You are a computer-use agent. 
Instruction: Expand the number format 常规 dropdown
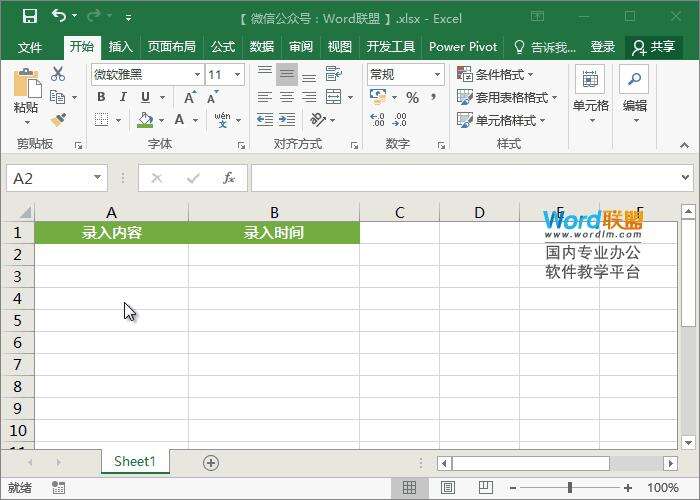(437, 75)
